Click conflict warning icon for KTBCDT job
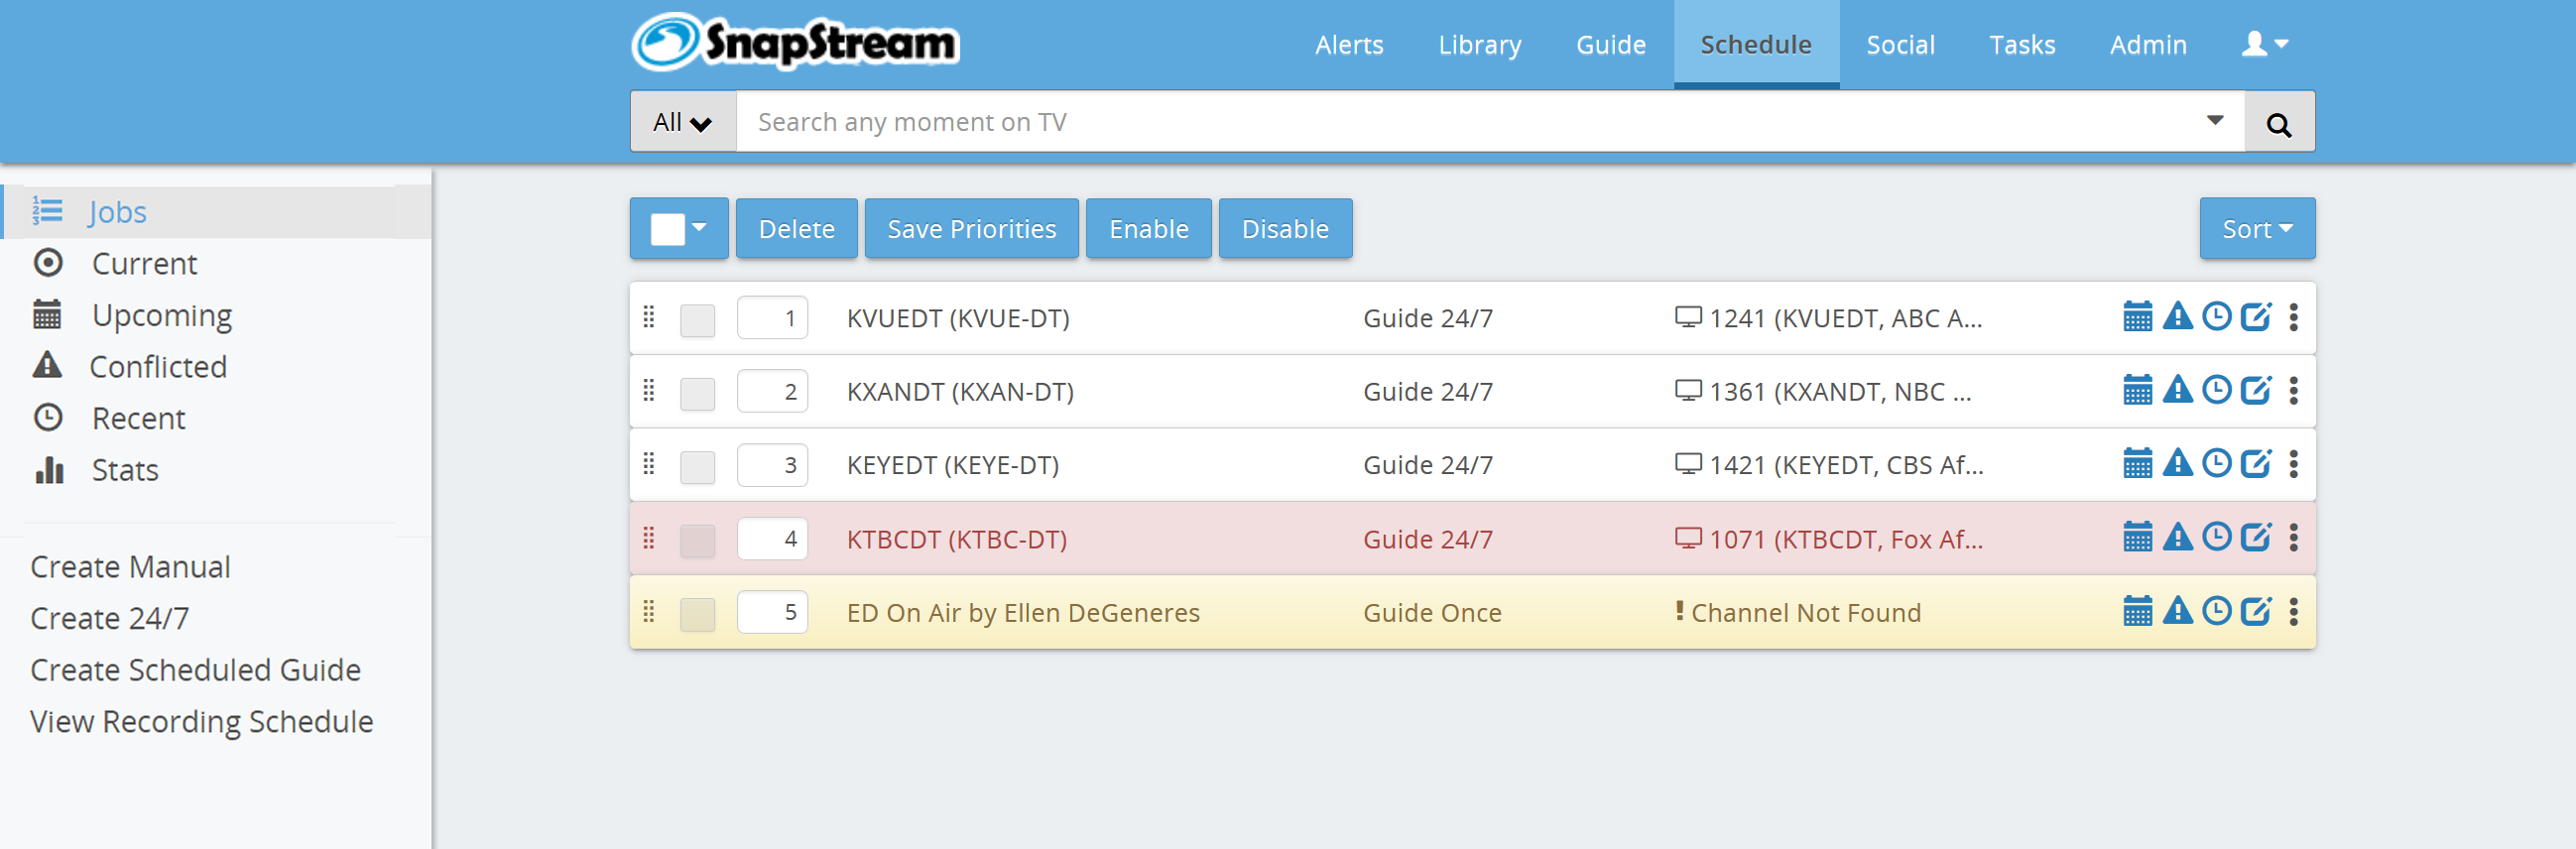 click(x=2177, y=537)
